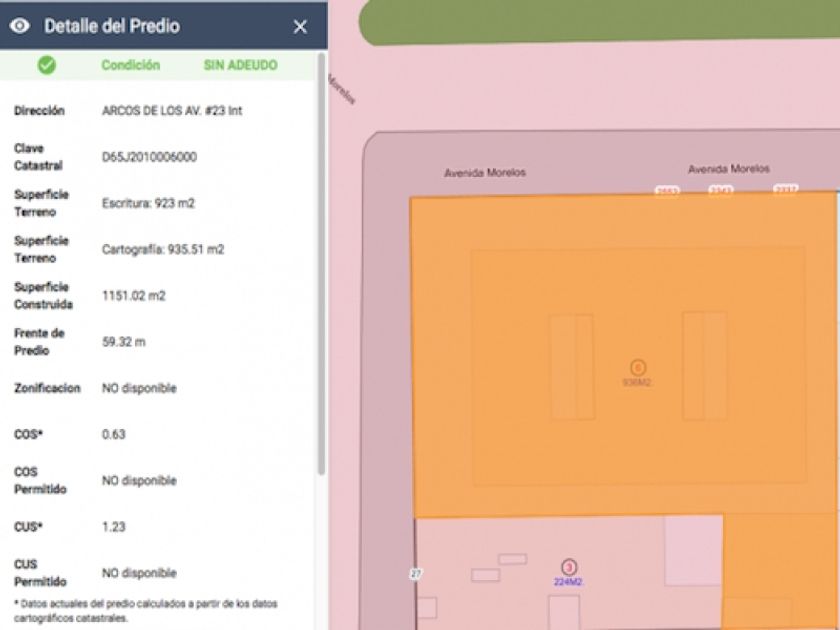The height and width of the screenshot is (630, 840).
Task: Click the footnote about Datos actuales del predio
Action: click(146, 611)
